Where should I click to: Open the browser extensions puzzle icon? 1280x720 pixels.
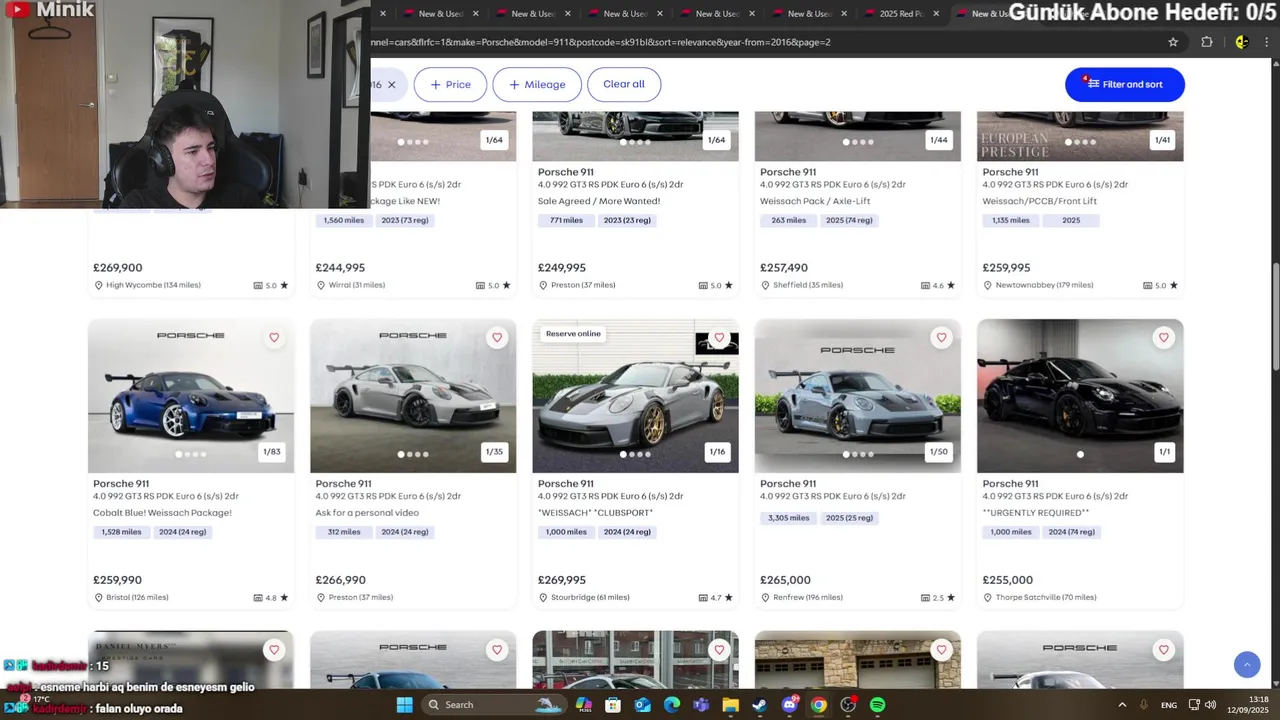(x=1207, y=42)
